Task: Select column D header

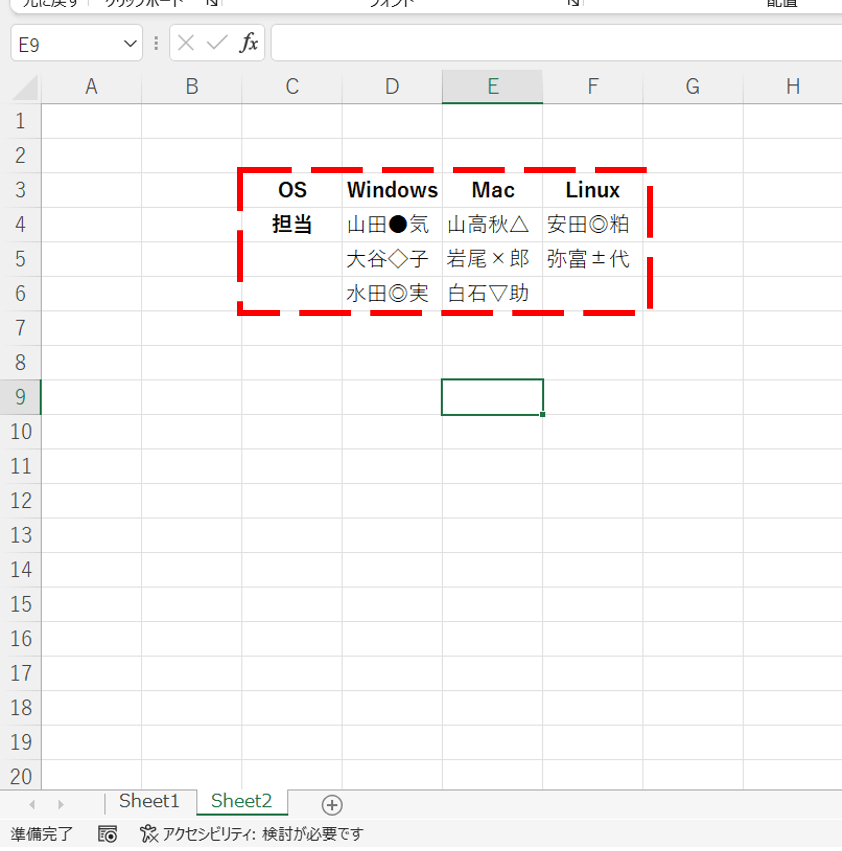Action: click(x=392, y=87)
